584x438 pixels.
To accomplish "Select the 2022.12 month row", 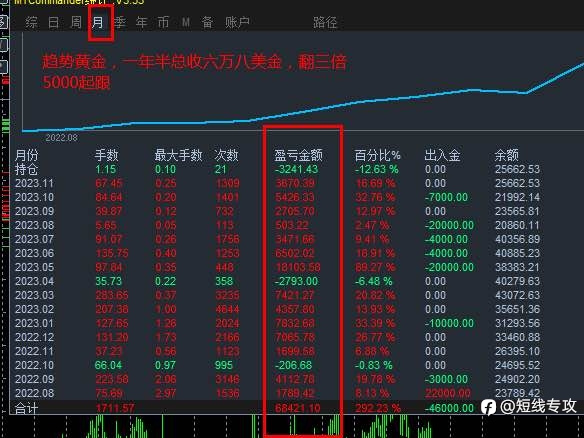I will (x=277, y=337).
